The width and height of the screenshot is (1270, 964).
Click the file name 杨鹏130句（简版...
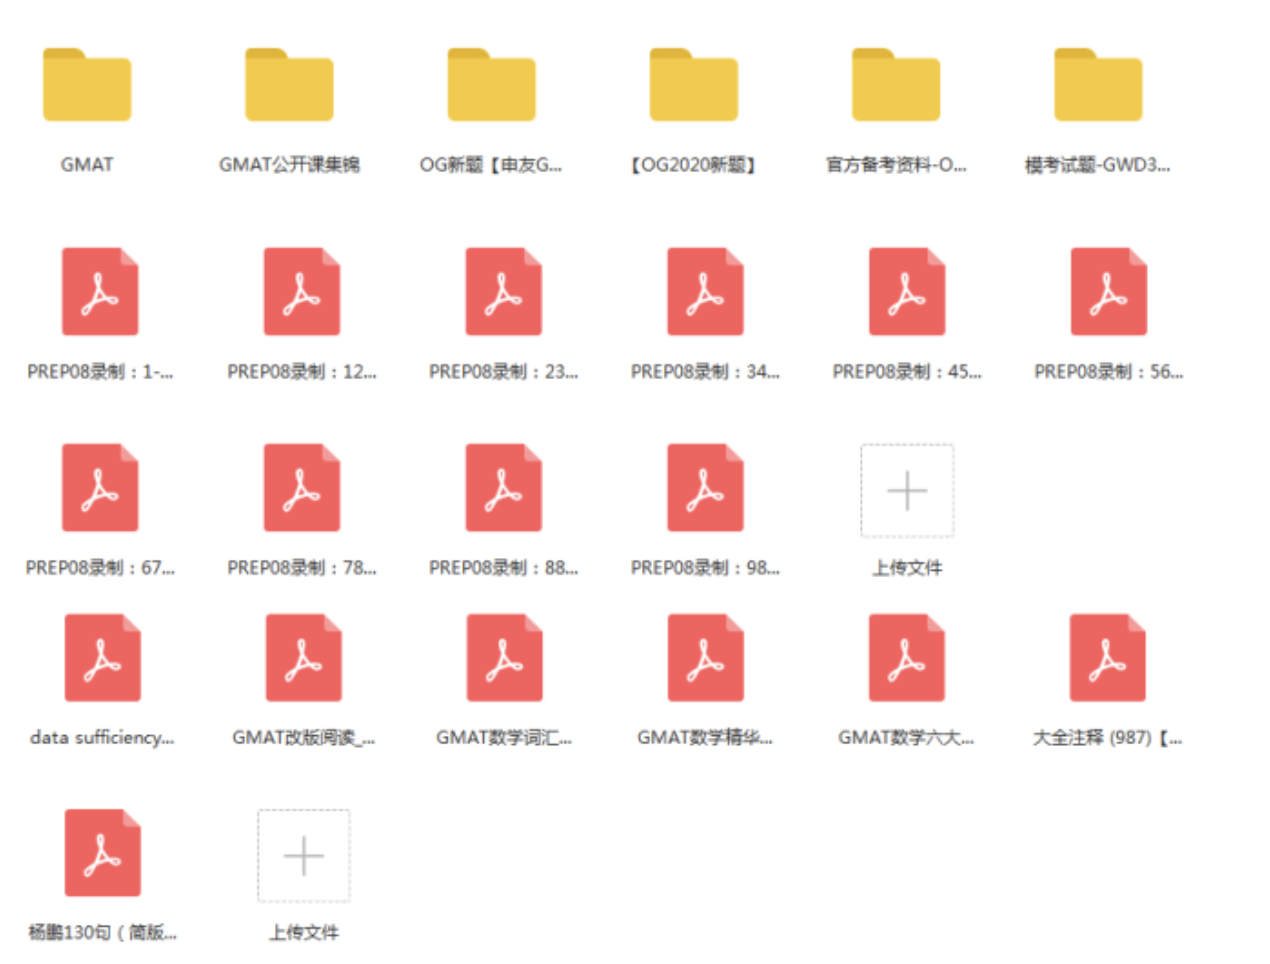(102, 933)
